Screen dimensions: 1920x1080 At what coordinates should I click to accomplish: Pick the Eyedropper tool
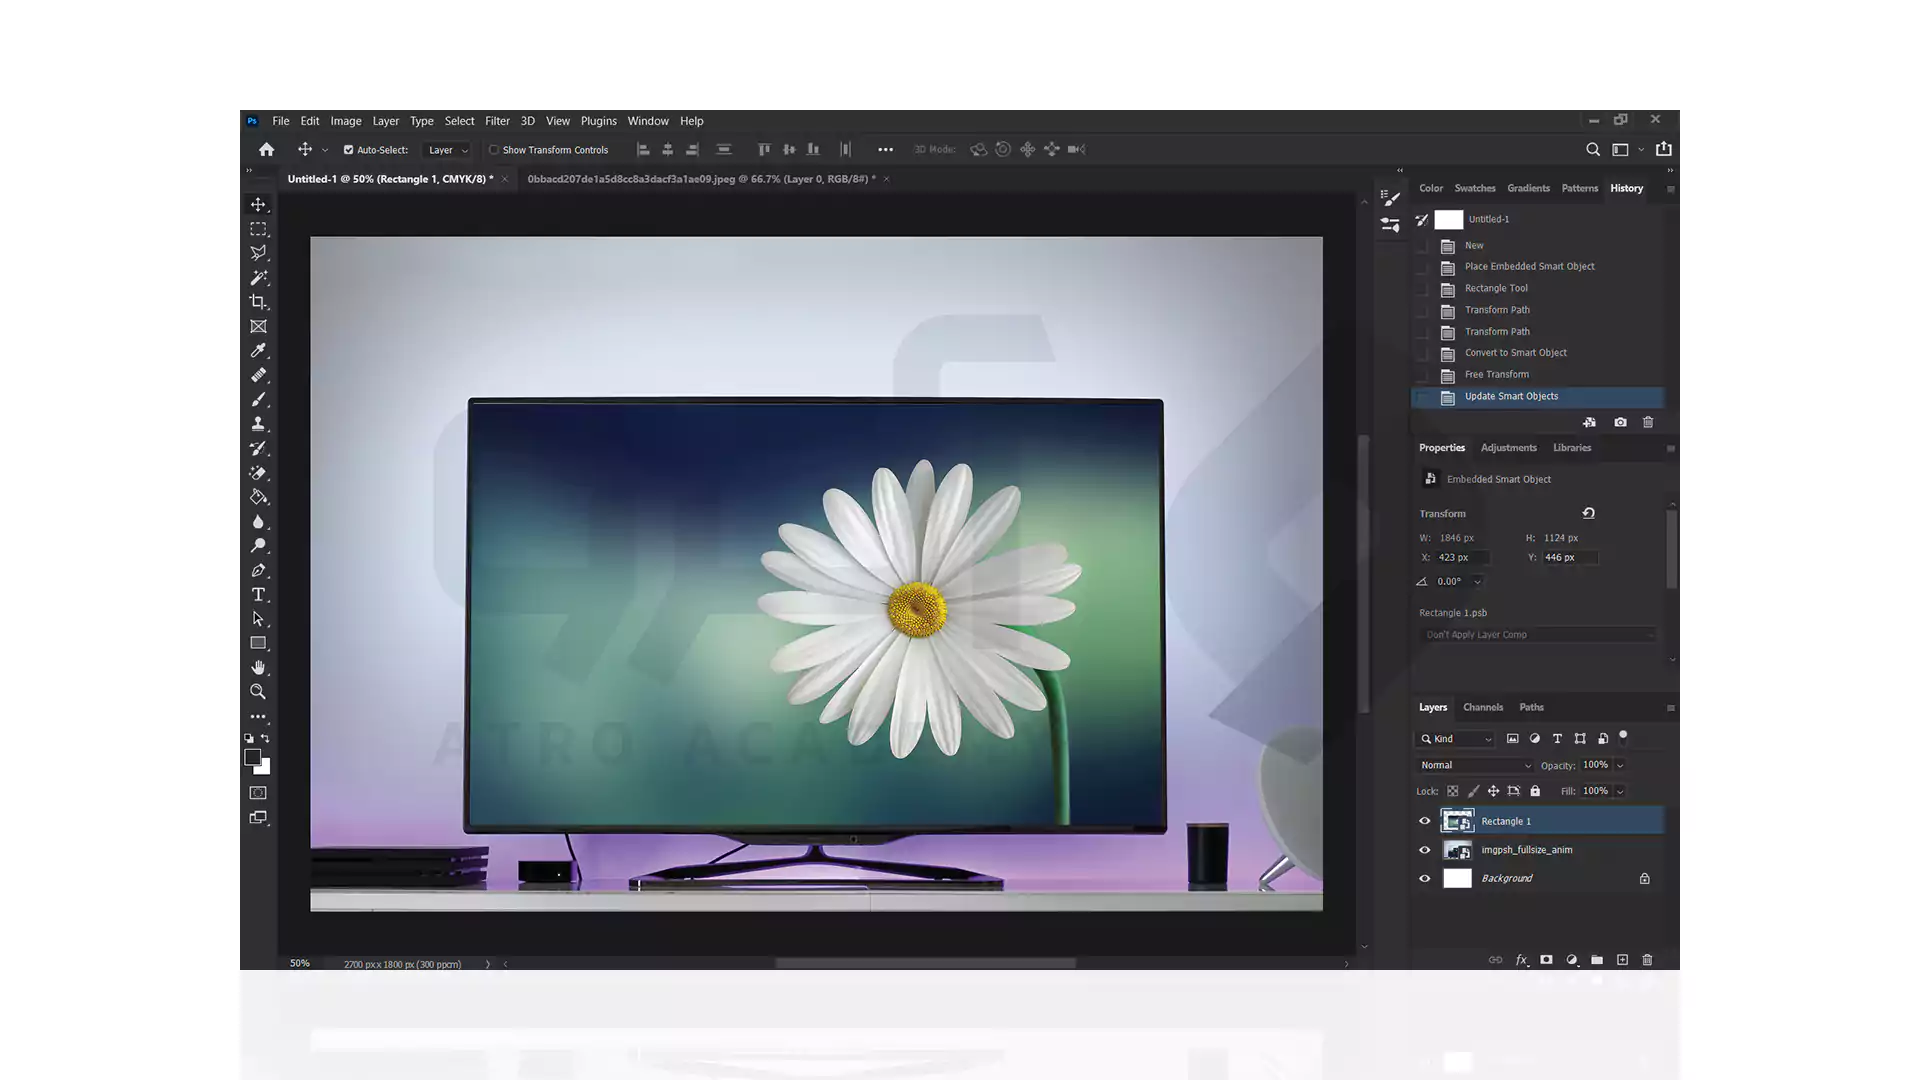tap(258, 351)
